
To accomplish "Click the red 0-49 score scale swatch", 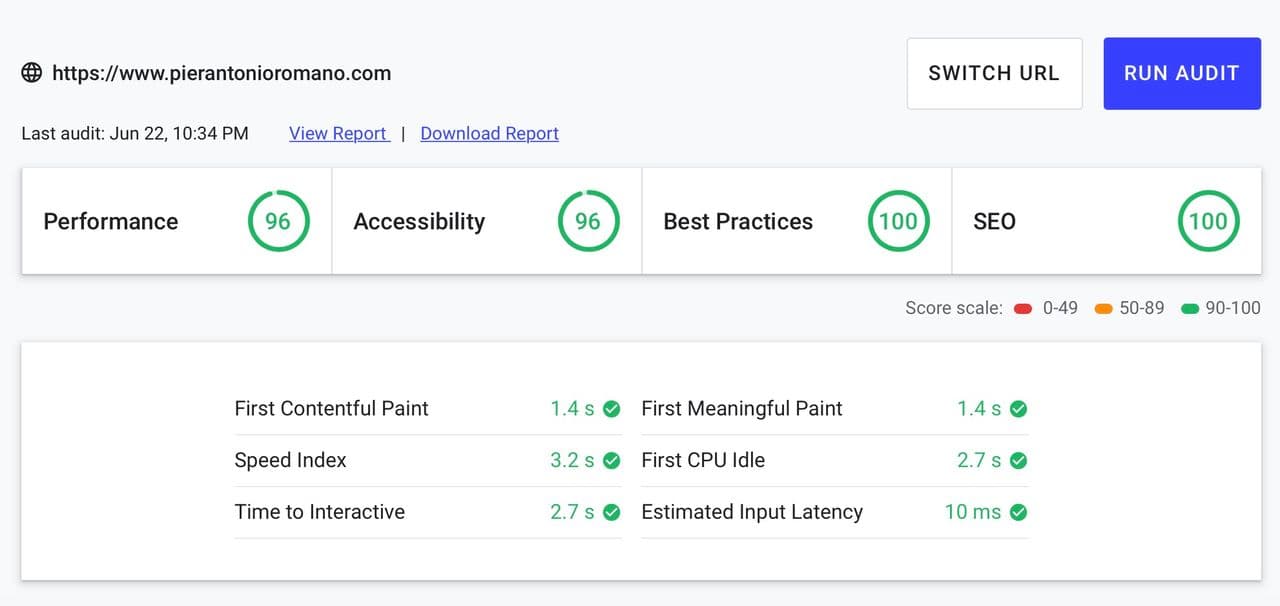I will [1022, 309].
